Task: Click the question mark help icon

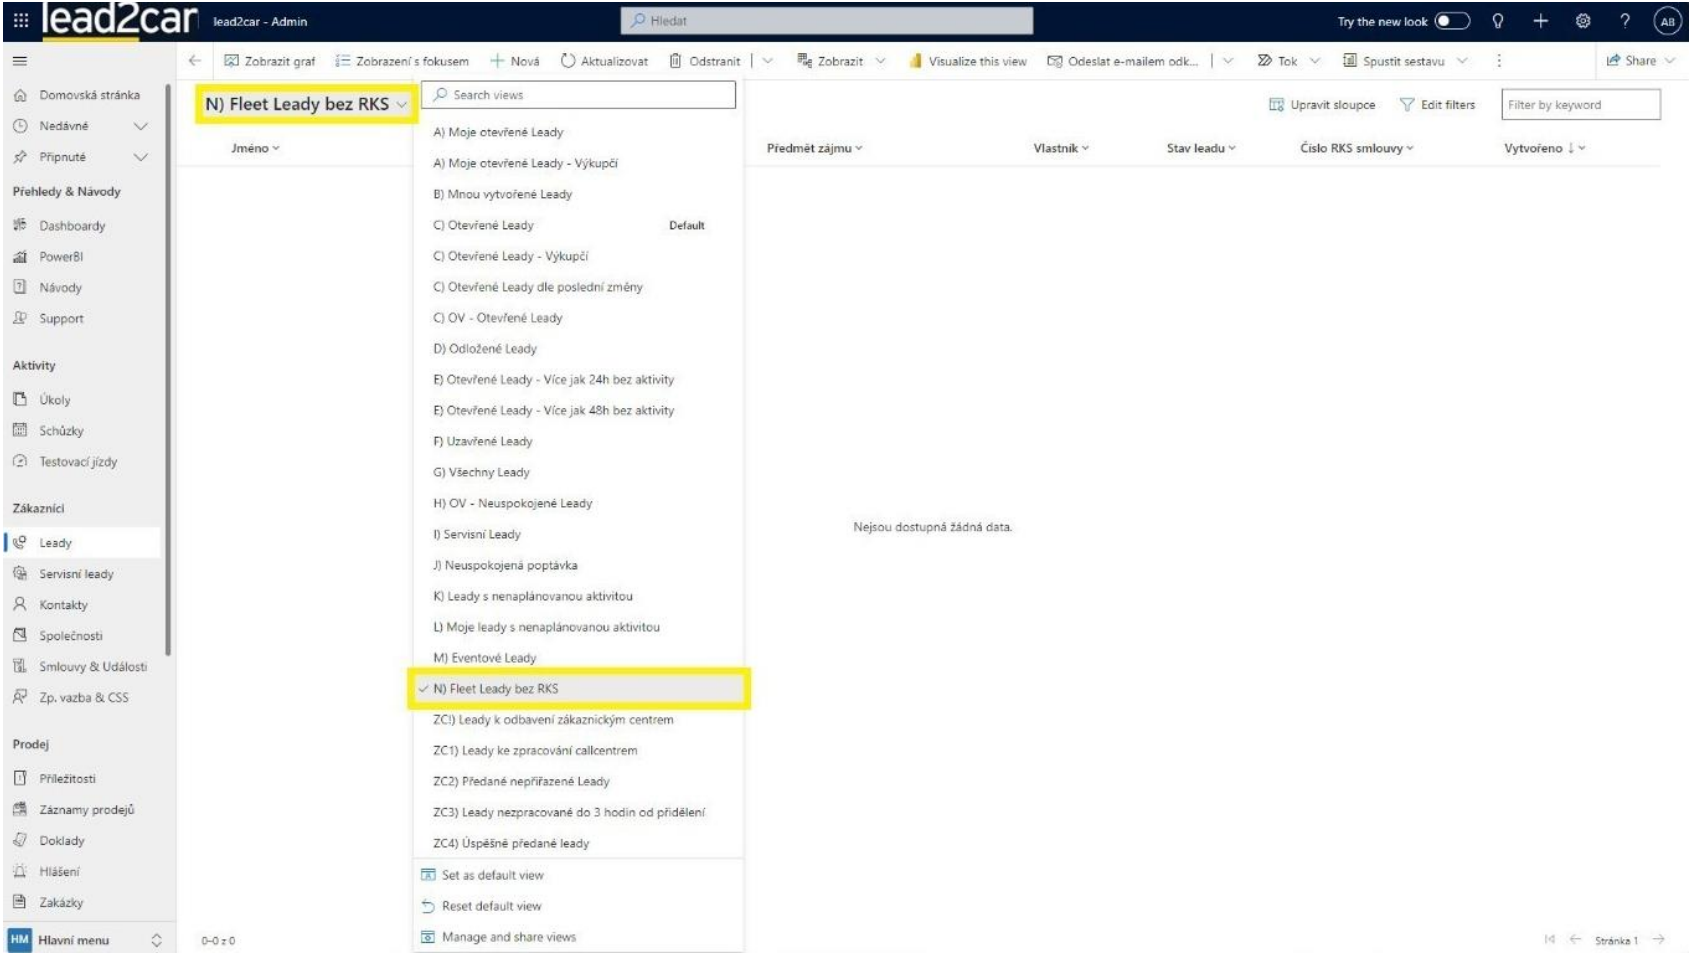Action: [1625, 21]
